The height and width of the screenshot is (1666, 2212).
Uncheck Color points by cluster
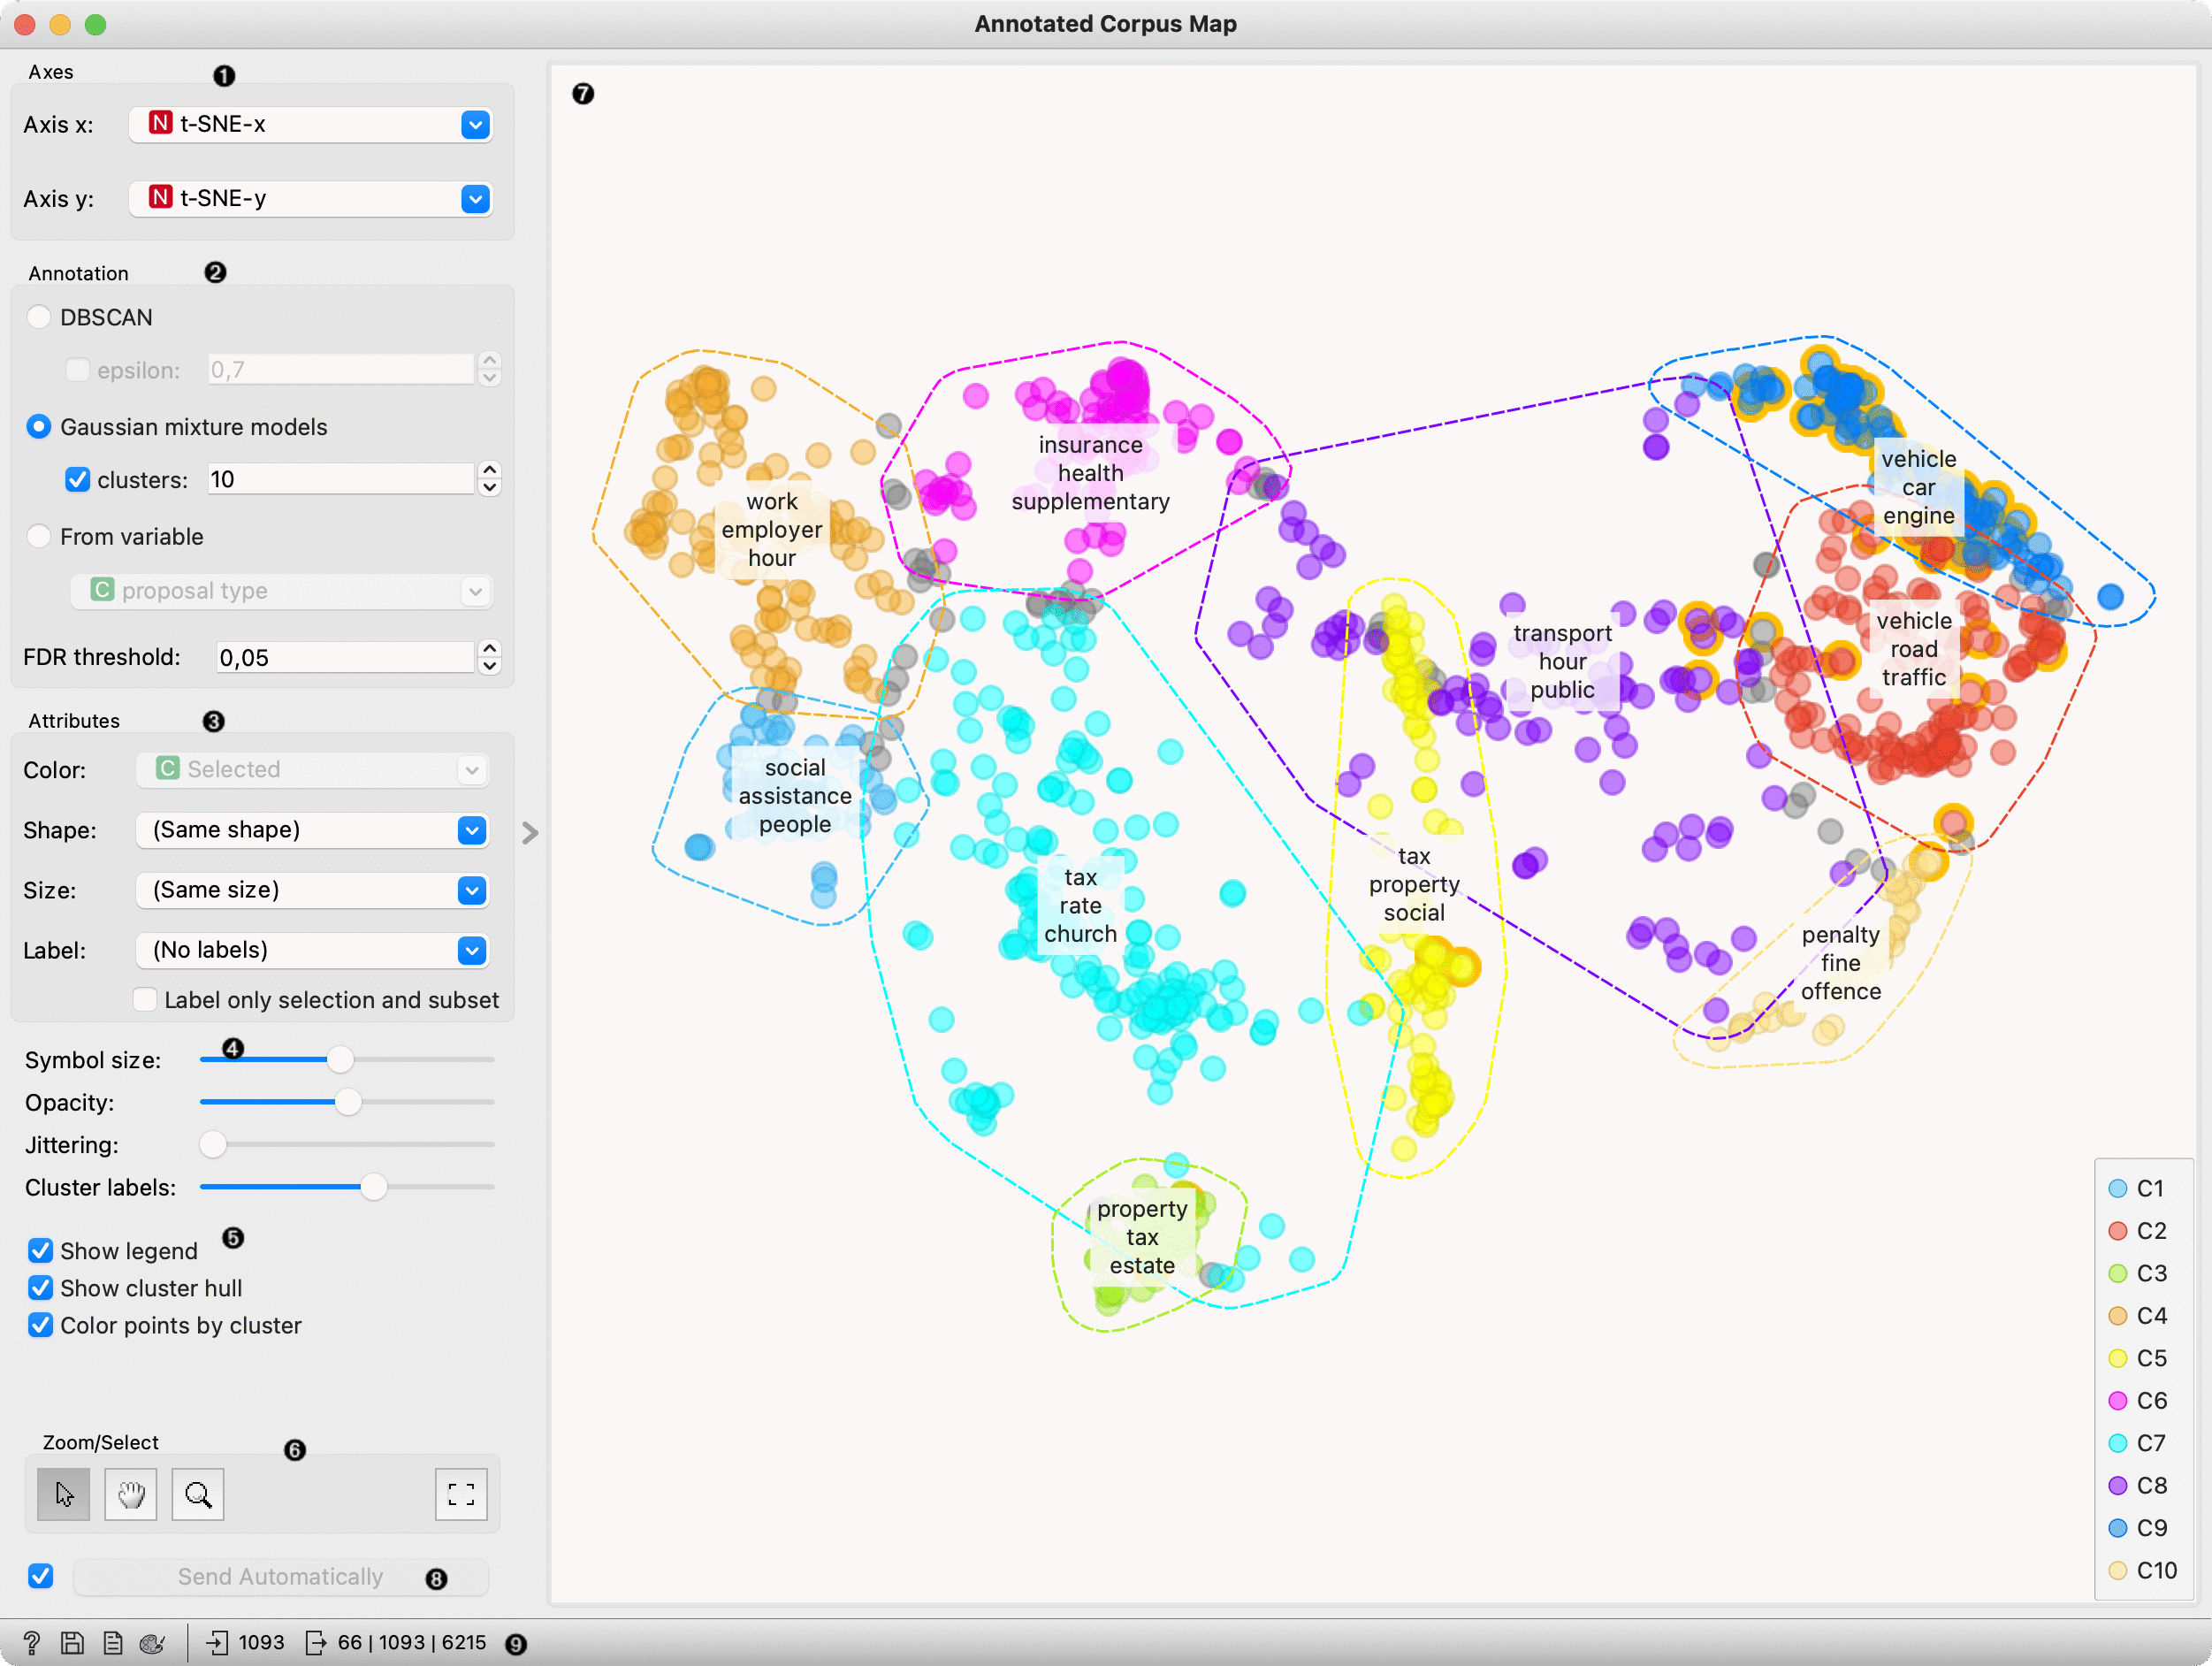[40, 1325]
